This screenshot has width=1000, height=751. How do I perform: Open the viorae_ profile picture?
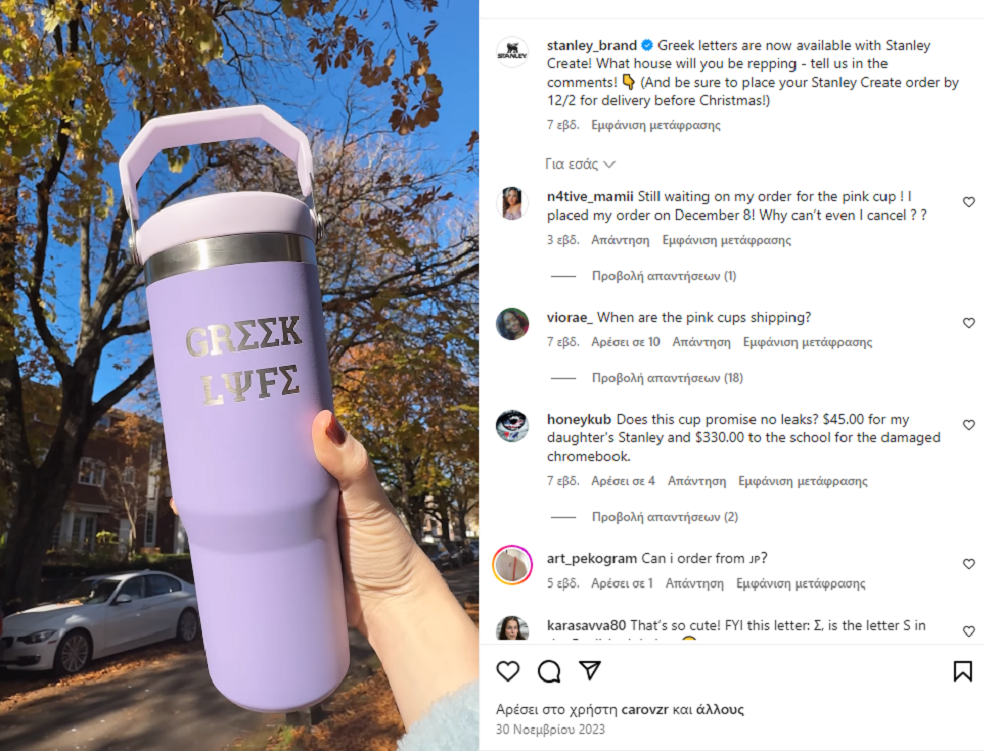512,324
